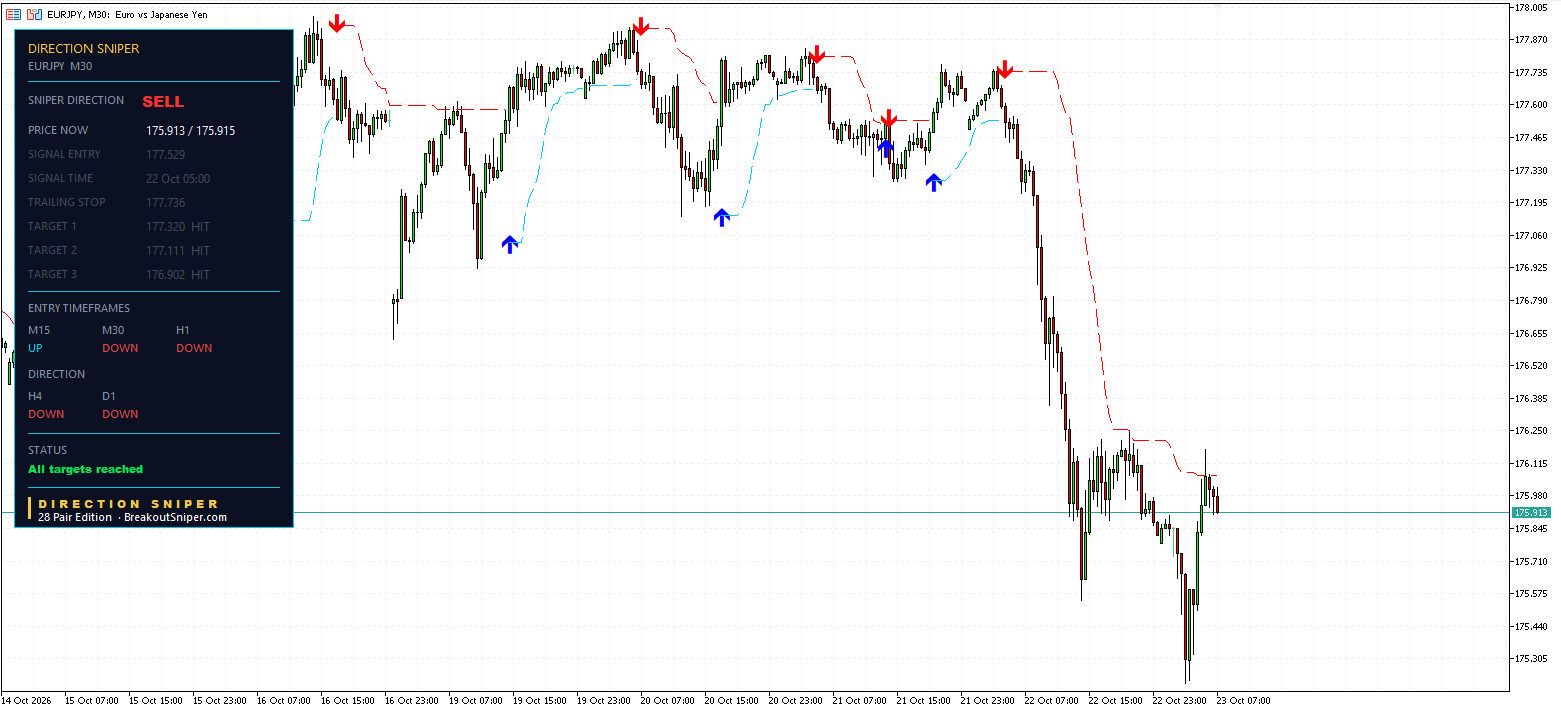Select the DIRECTION SNIPER panel heading
The height and width of the screenshot is (711, 1561).
(84, 48)
